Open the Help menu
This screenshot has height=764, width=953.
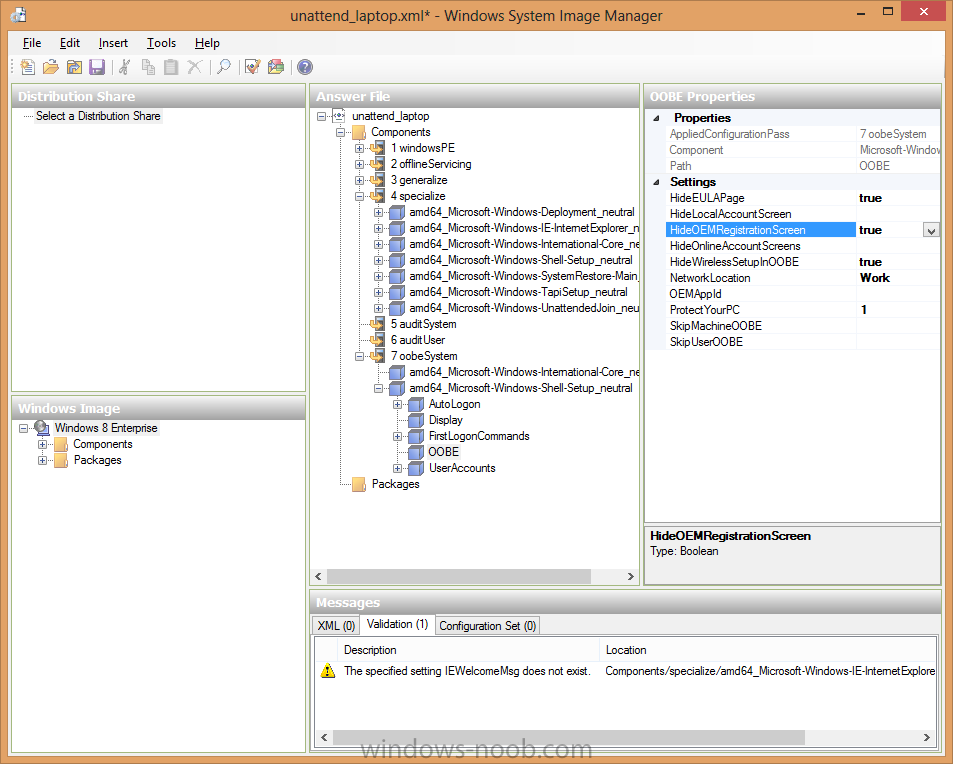207,43
